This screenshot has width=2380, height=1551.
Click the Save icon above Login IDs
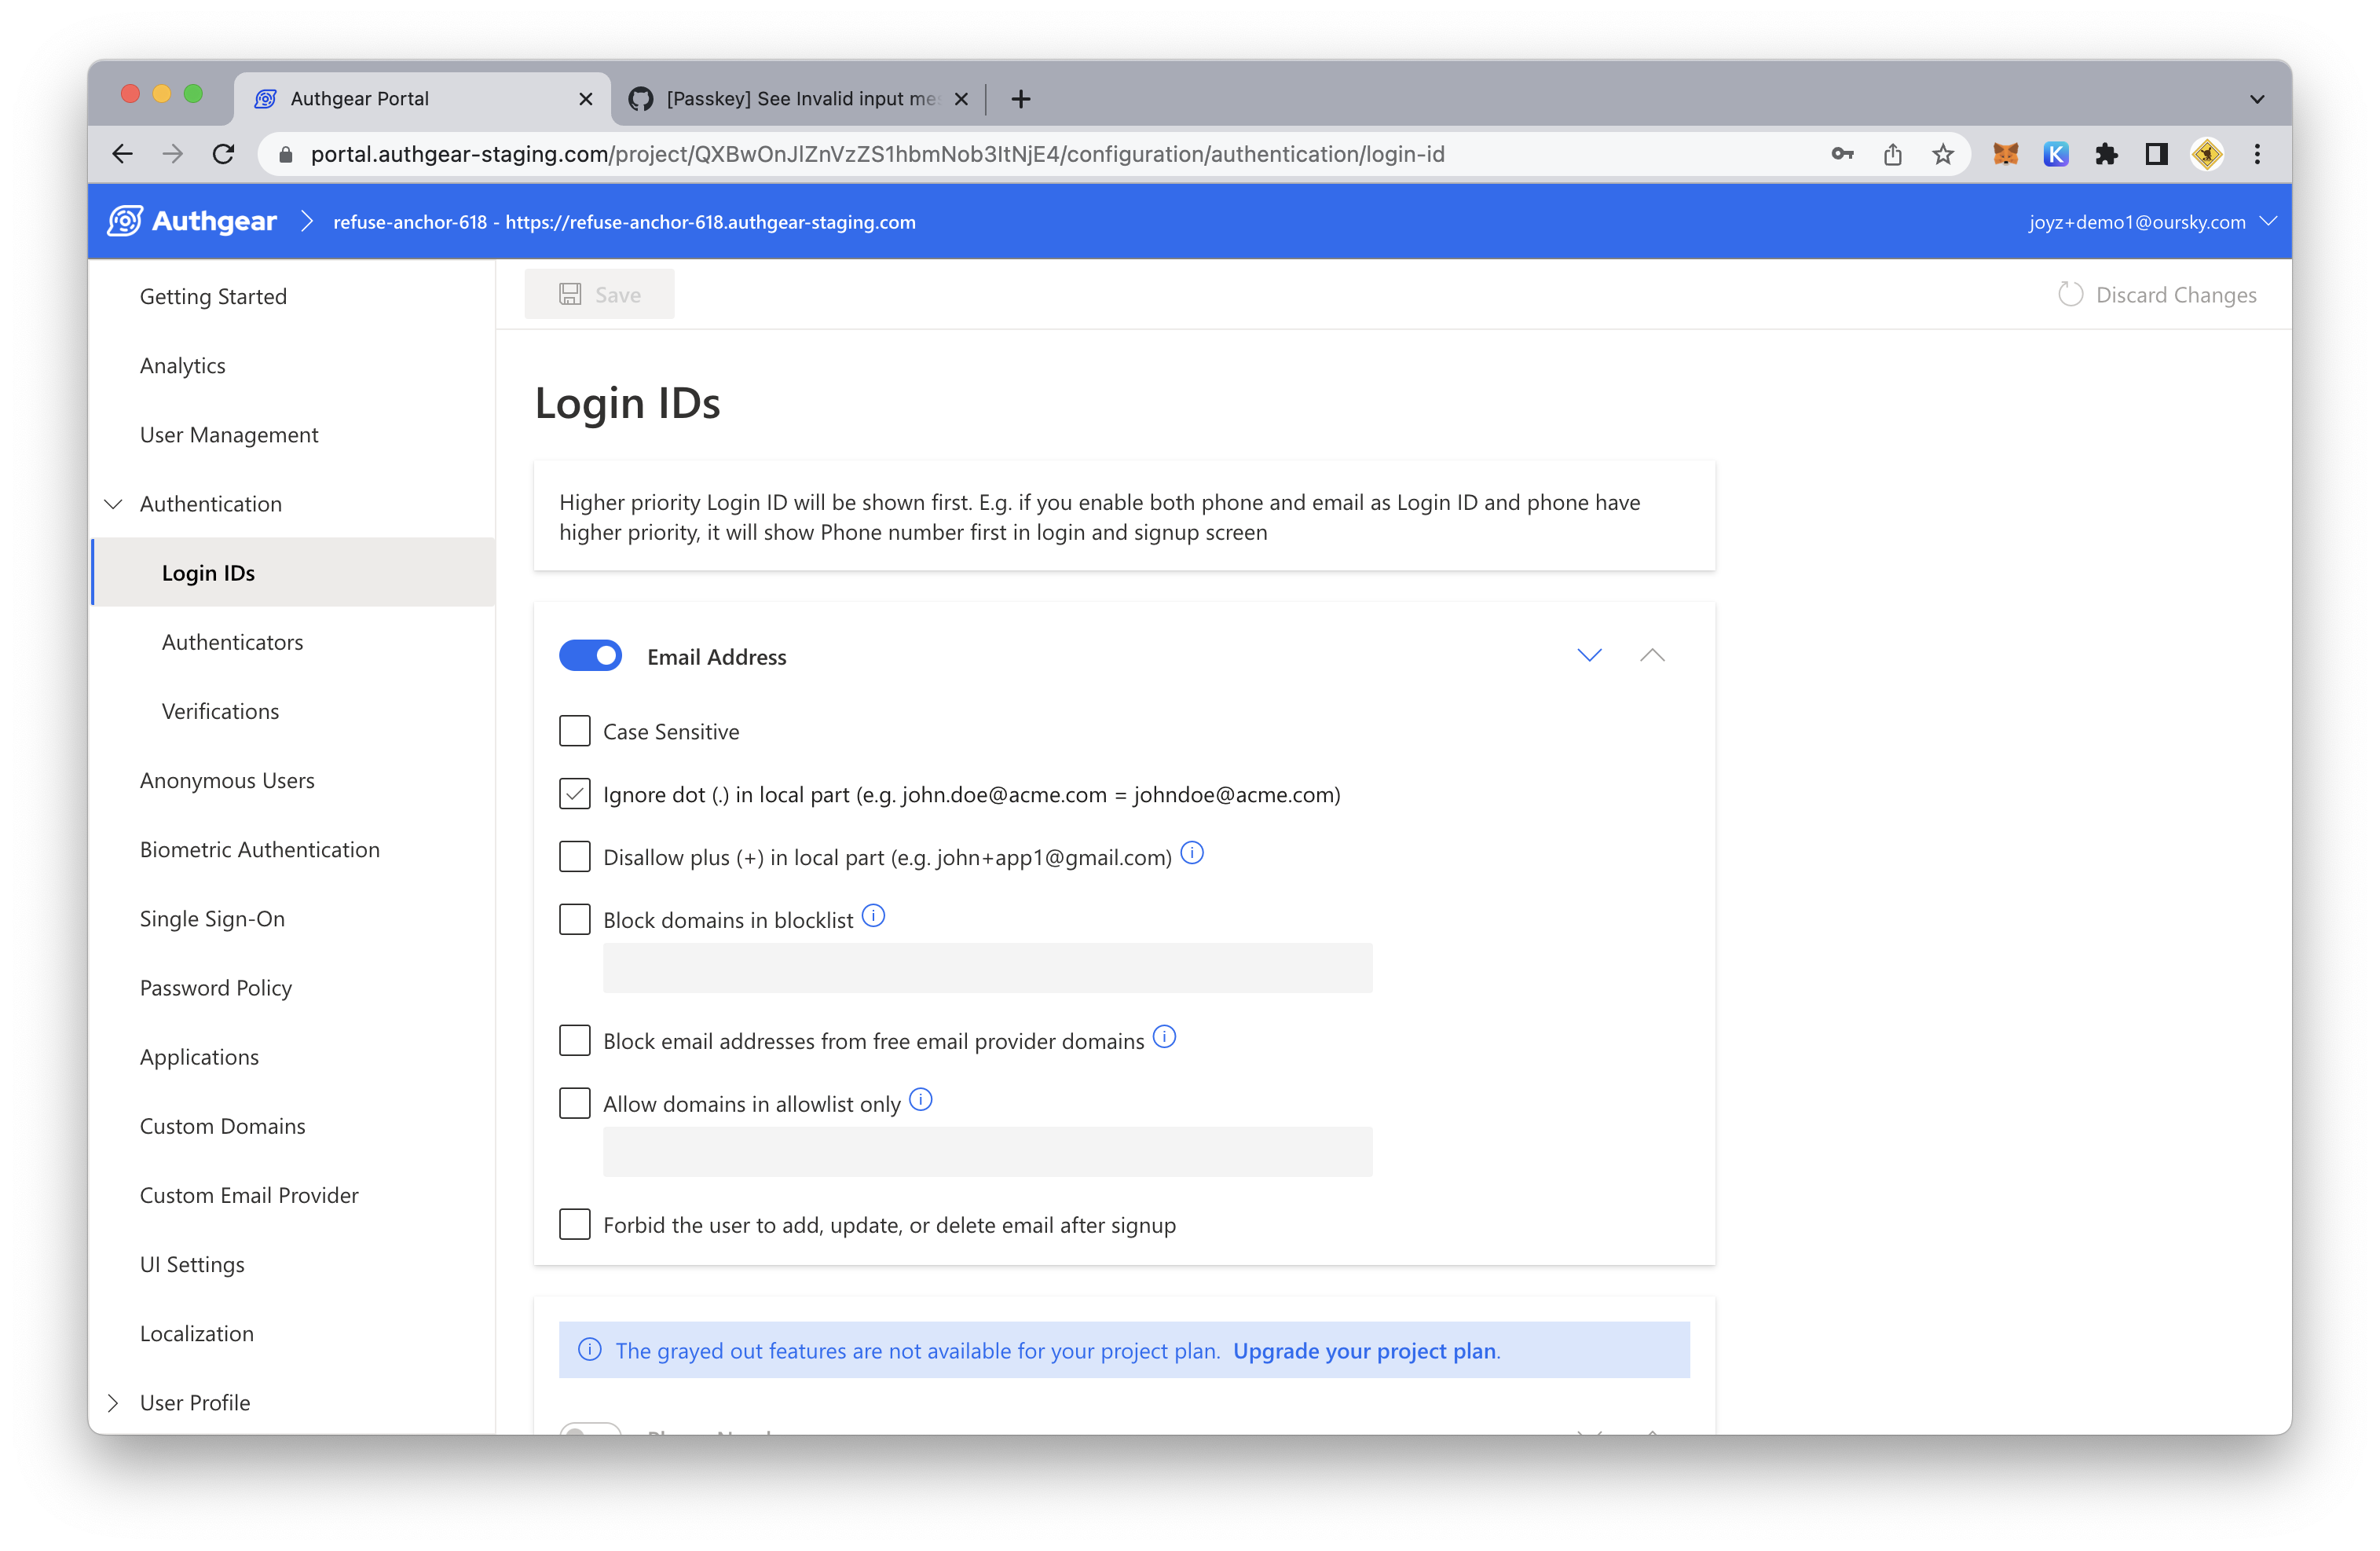coord(570,293)
